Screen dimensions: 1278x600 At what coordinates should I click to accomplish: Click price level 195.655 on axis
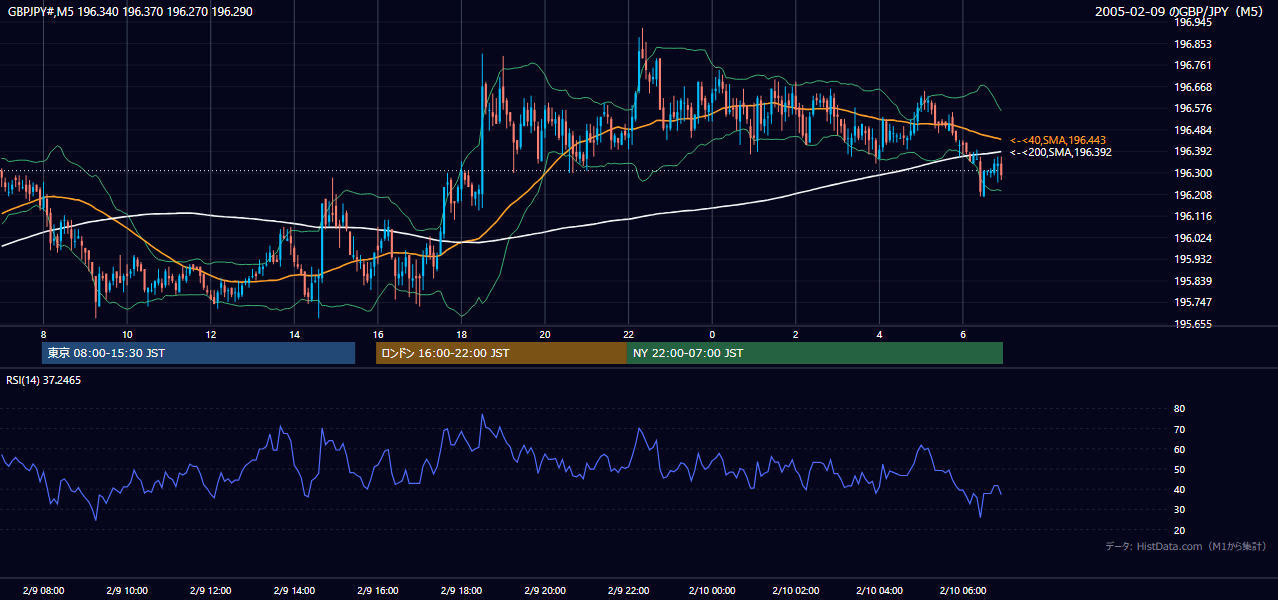1192,324
